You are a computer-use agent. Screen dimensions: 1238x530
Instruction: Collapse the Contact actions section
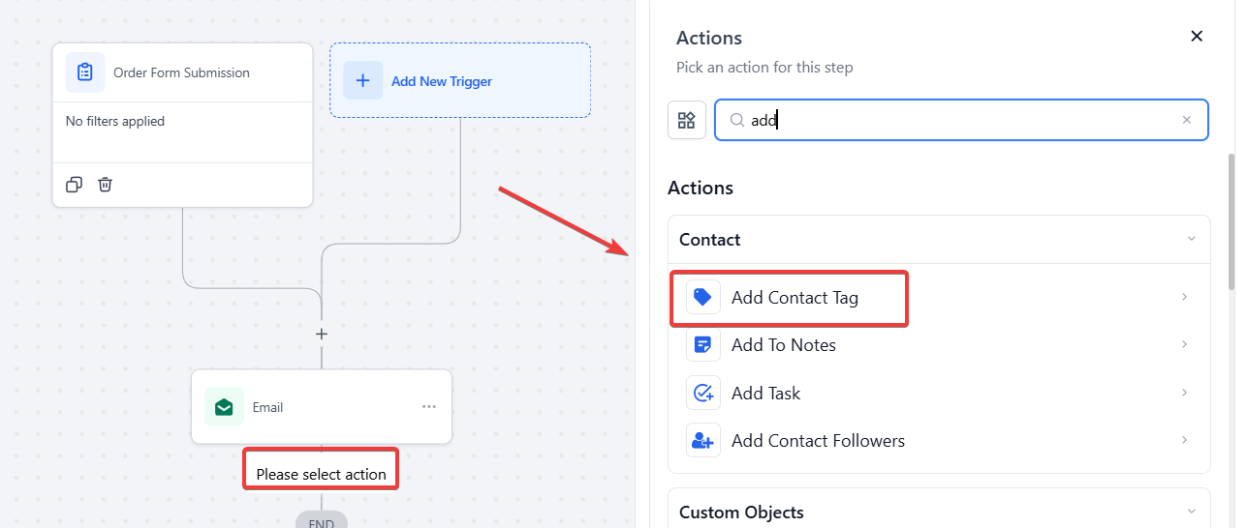point(1191,239)
